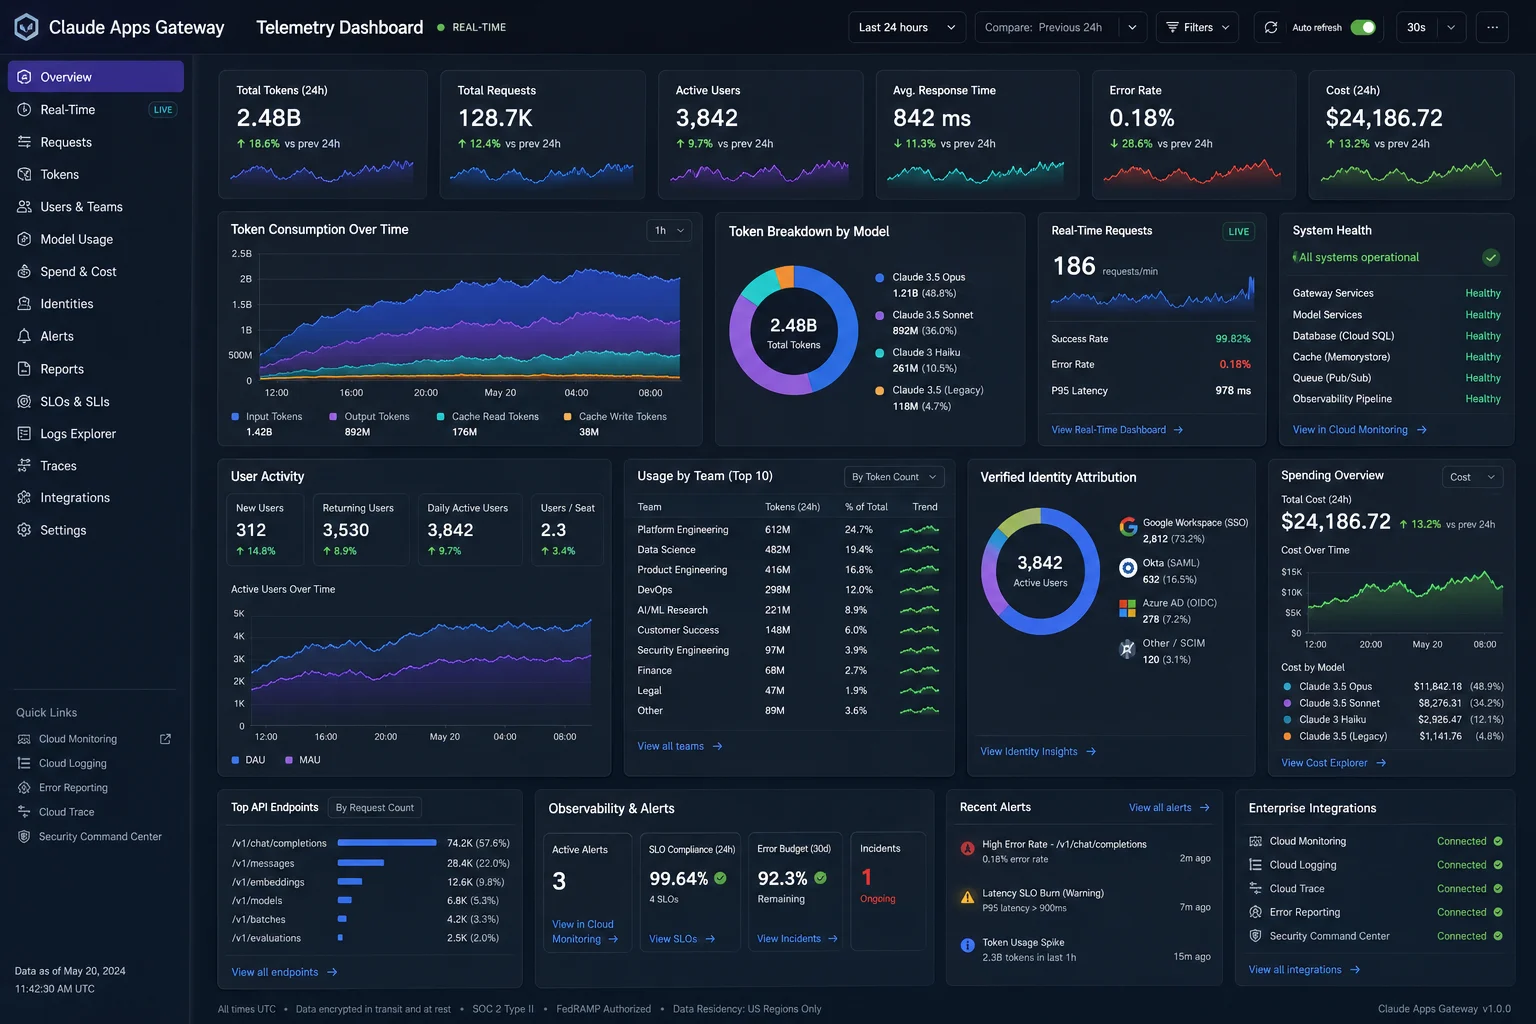Click the yellow Latency SLO Burn warning icon
The height and width of the screenshot is (1024, 1536).
click(967, 897)
